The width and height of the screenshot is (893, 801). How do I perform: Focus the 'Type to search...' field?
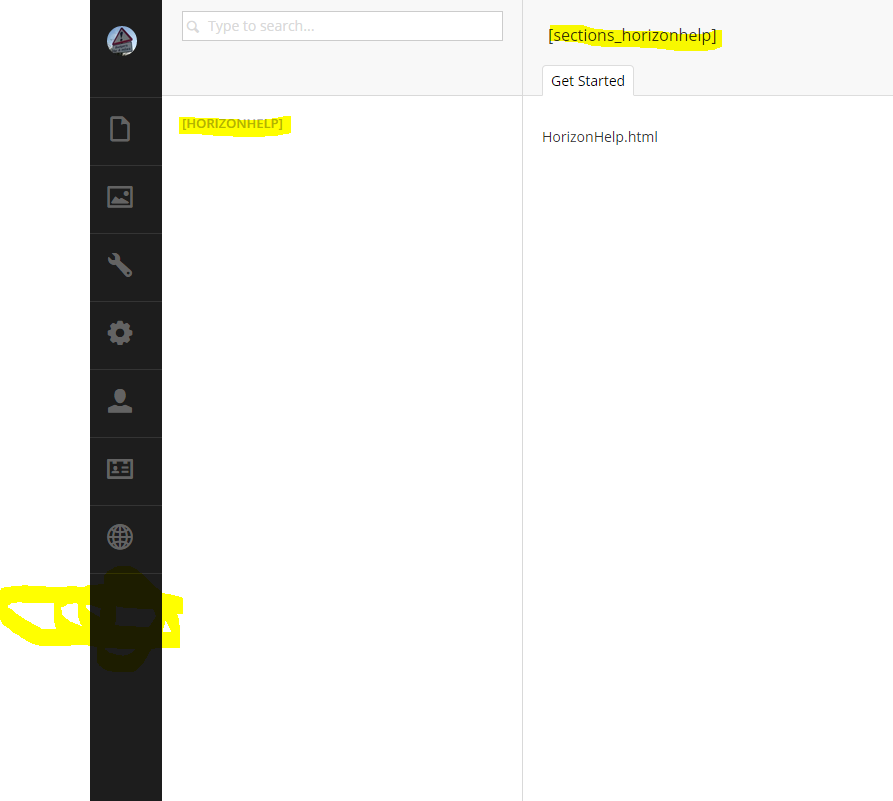click(350, 26)
